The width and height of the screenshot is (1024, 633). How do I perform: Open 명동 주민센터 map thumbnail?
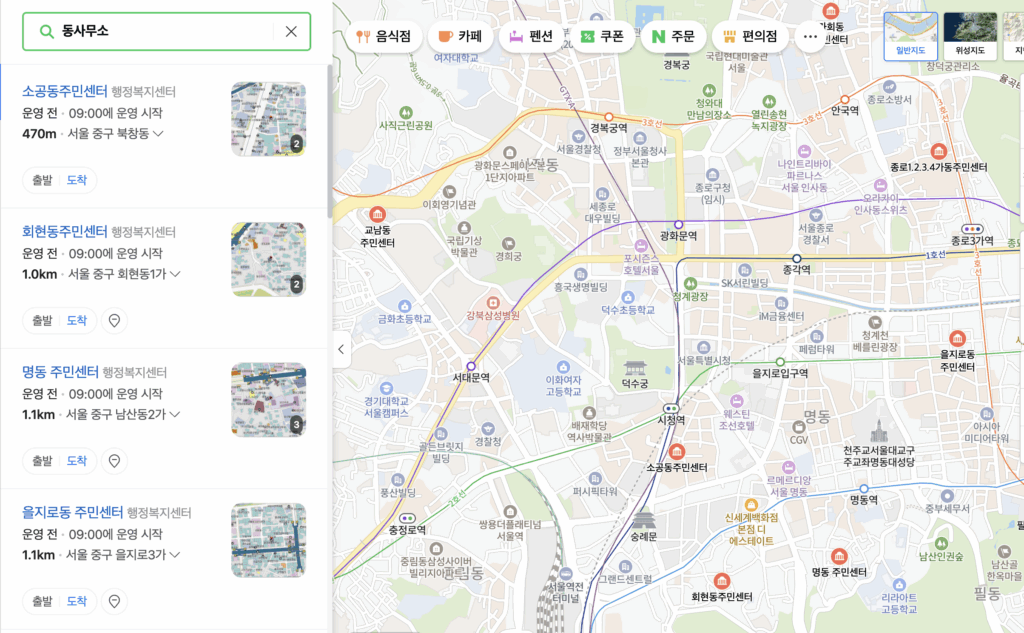coord(268,400)
